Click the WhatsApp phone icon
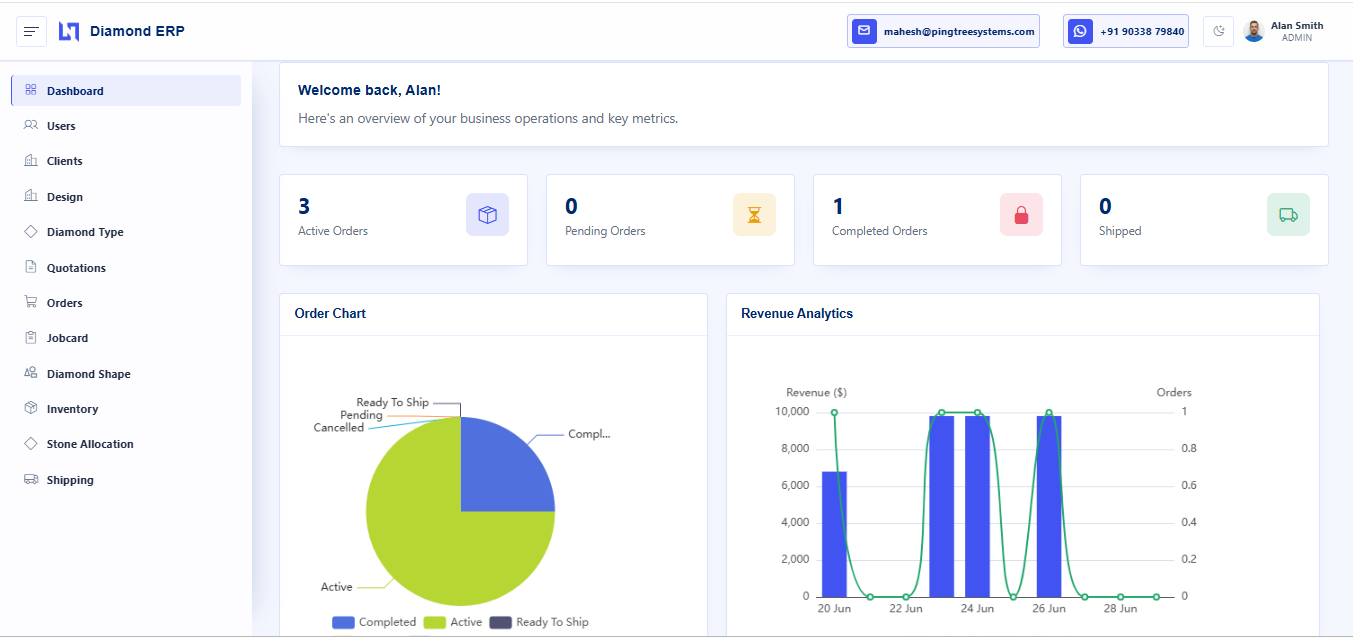 tap(1080, 31)
